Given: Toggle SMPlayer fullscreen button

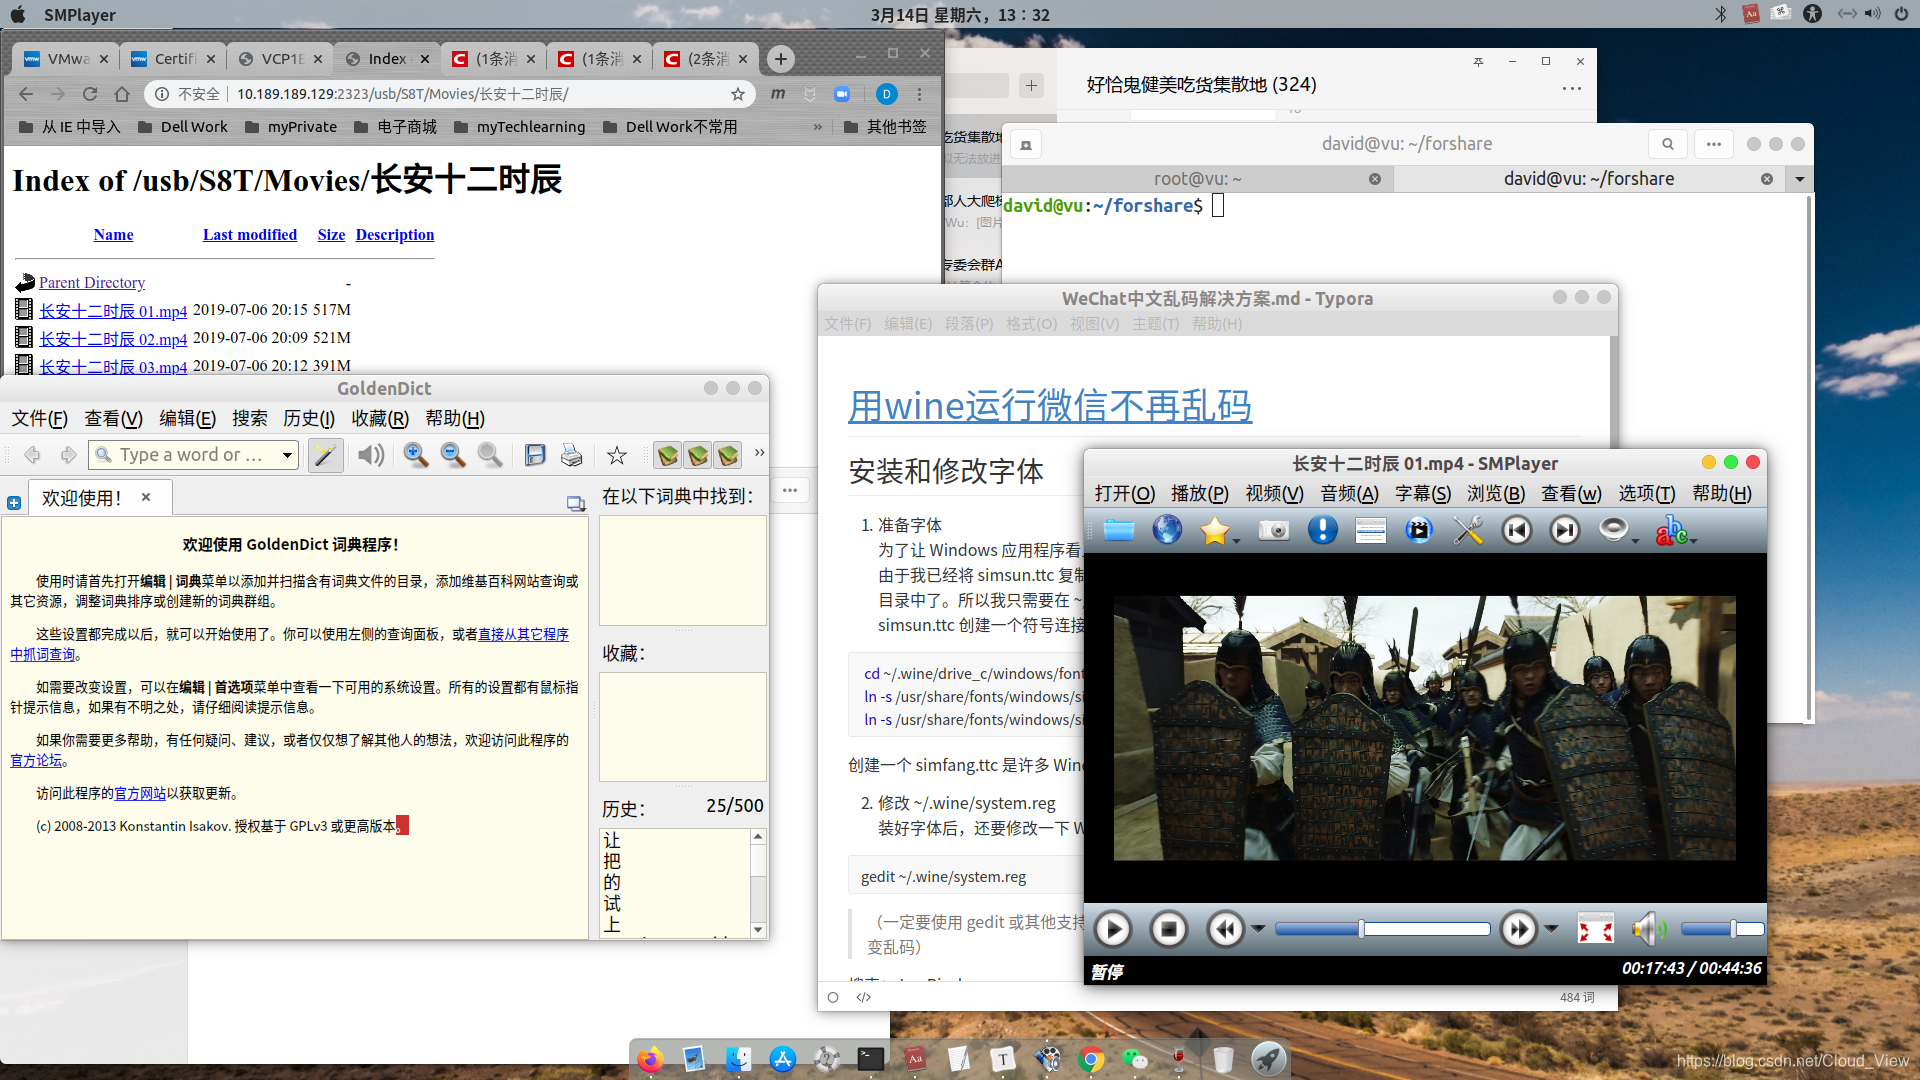Looking at the screenshot, I should (x=1595, y=929).
